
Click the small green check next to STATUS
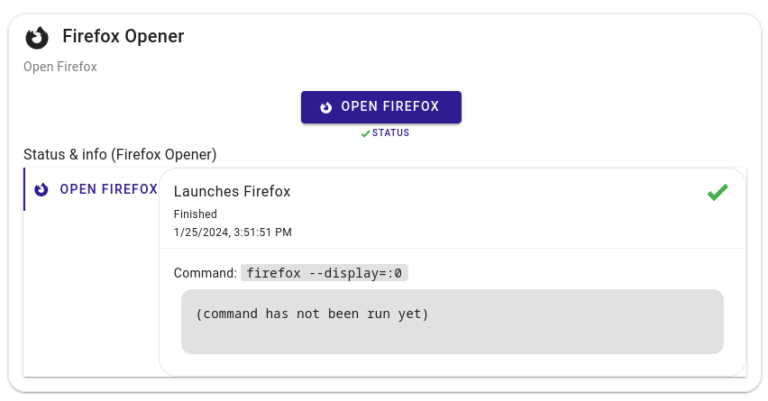[x=365, y=134]
